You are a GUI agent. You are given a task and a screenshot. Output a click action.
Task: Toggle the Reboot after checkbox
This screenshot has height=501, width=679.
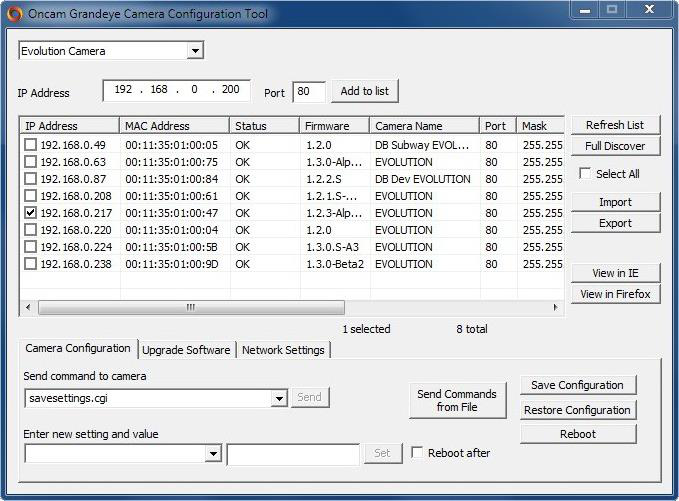point(417,453)
